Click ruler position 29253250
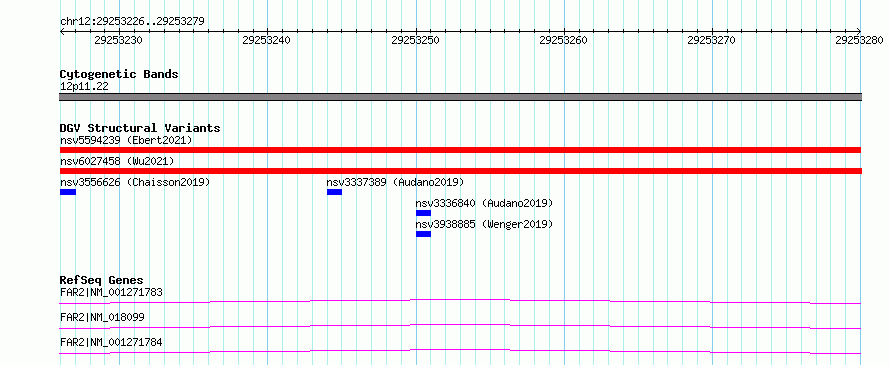The height and width of the screenshot is (365, 890). 415,40
